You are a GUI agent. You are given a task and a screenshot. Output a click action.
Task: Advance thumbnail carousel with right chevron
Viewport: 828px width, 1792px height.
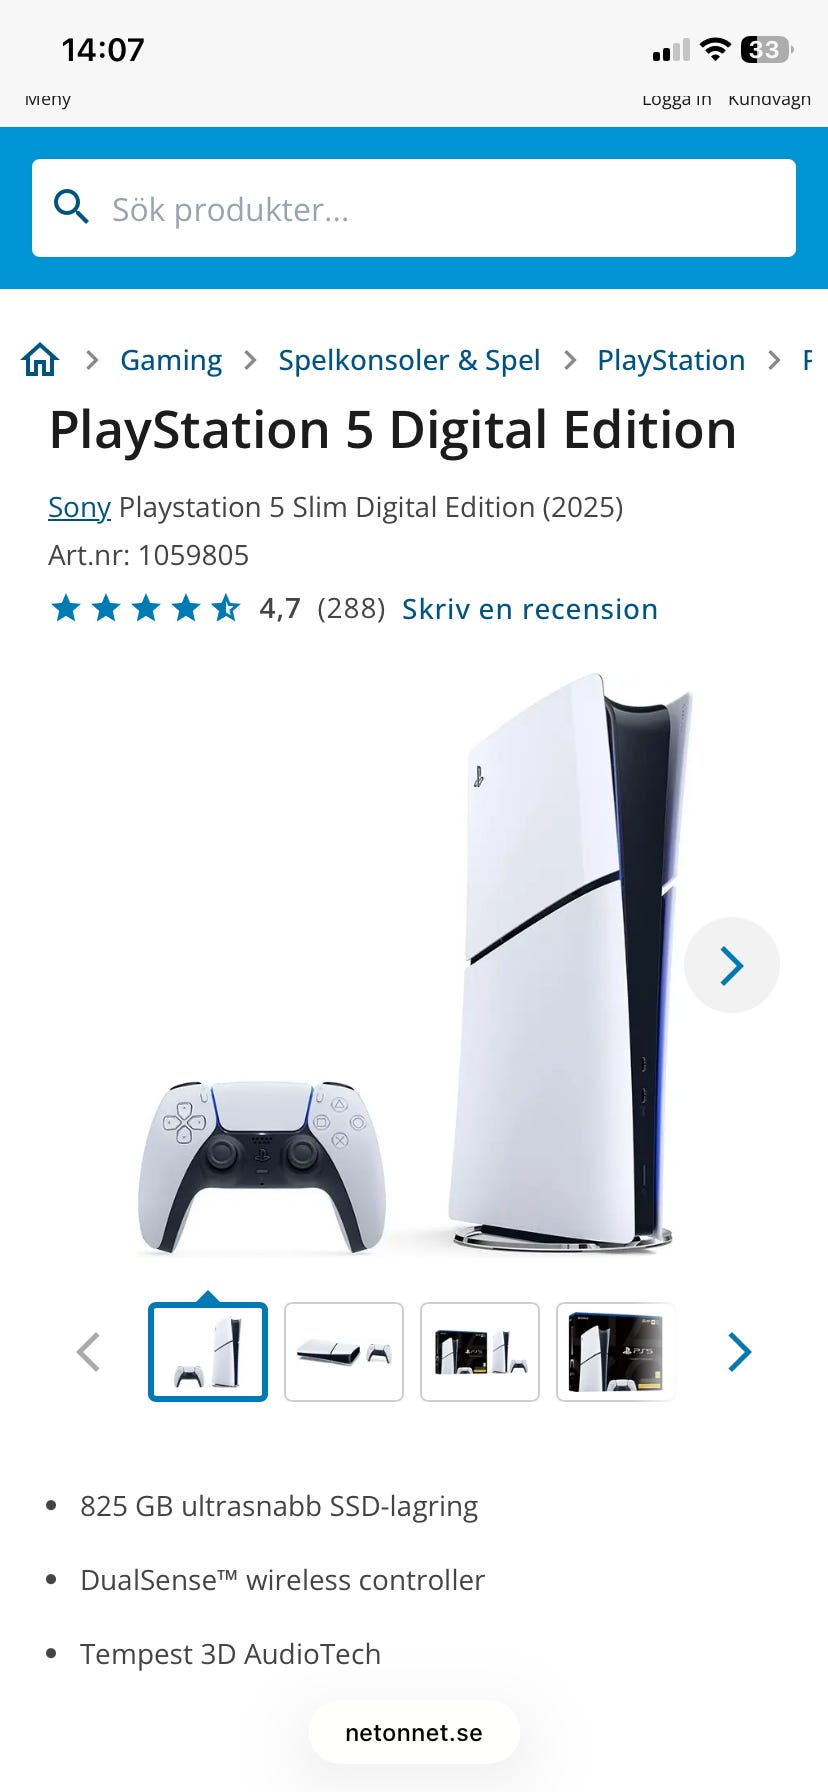point(739,1352)
